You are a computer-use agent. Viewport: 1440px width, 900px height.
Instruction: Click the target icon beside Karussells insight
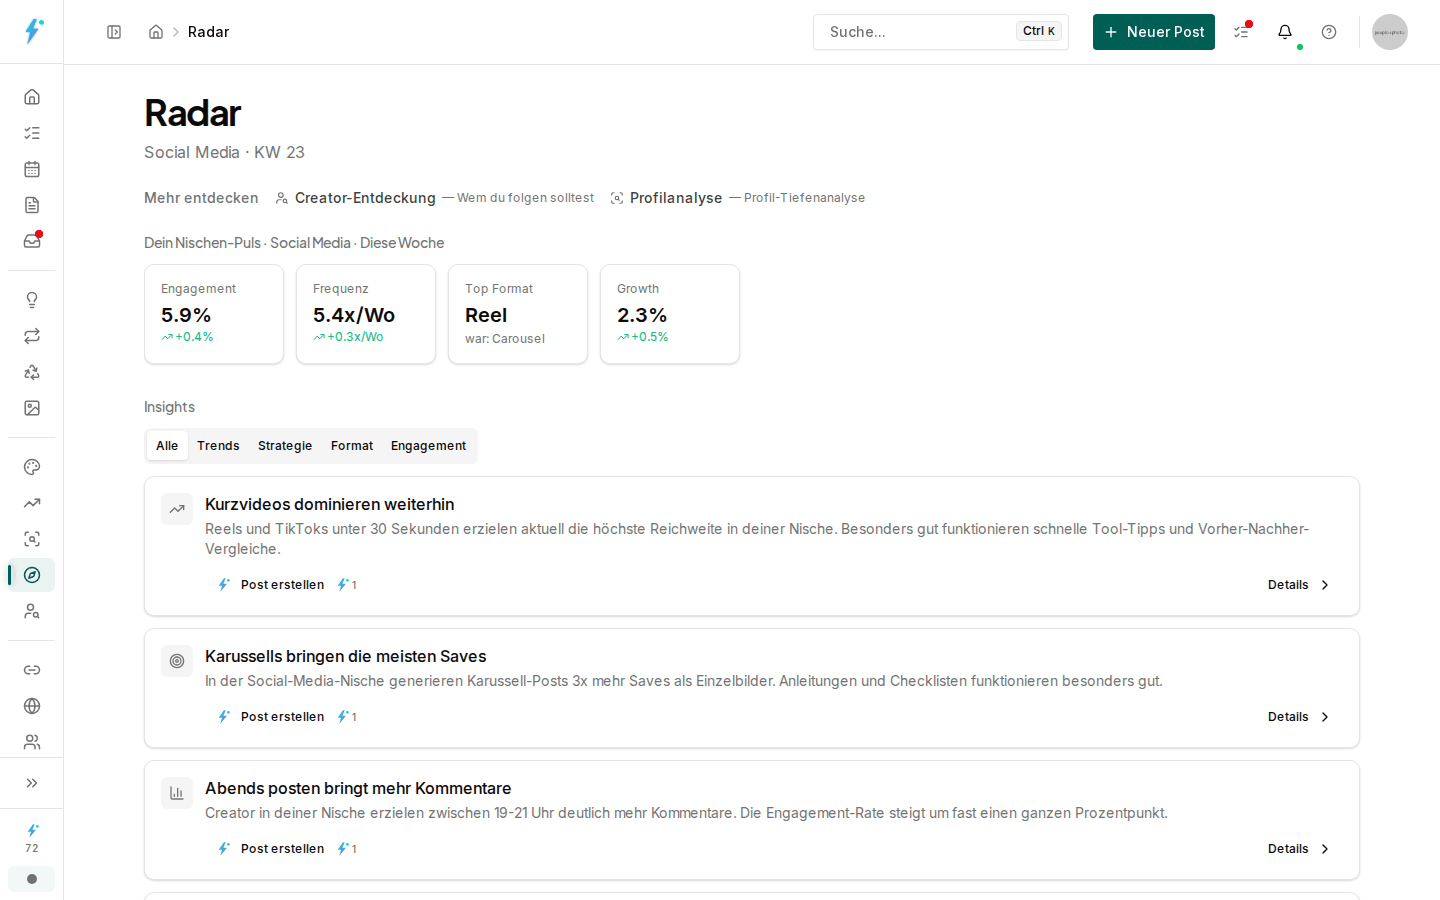[177, 661]
